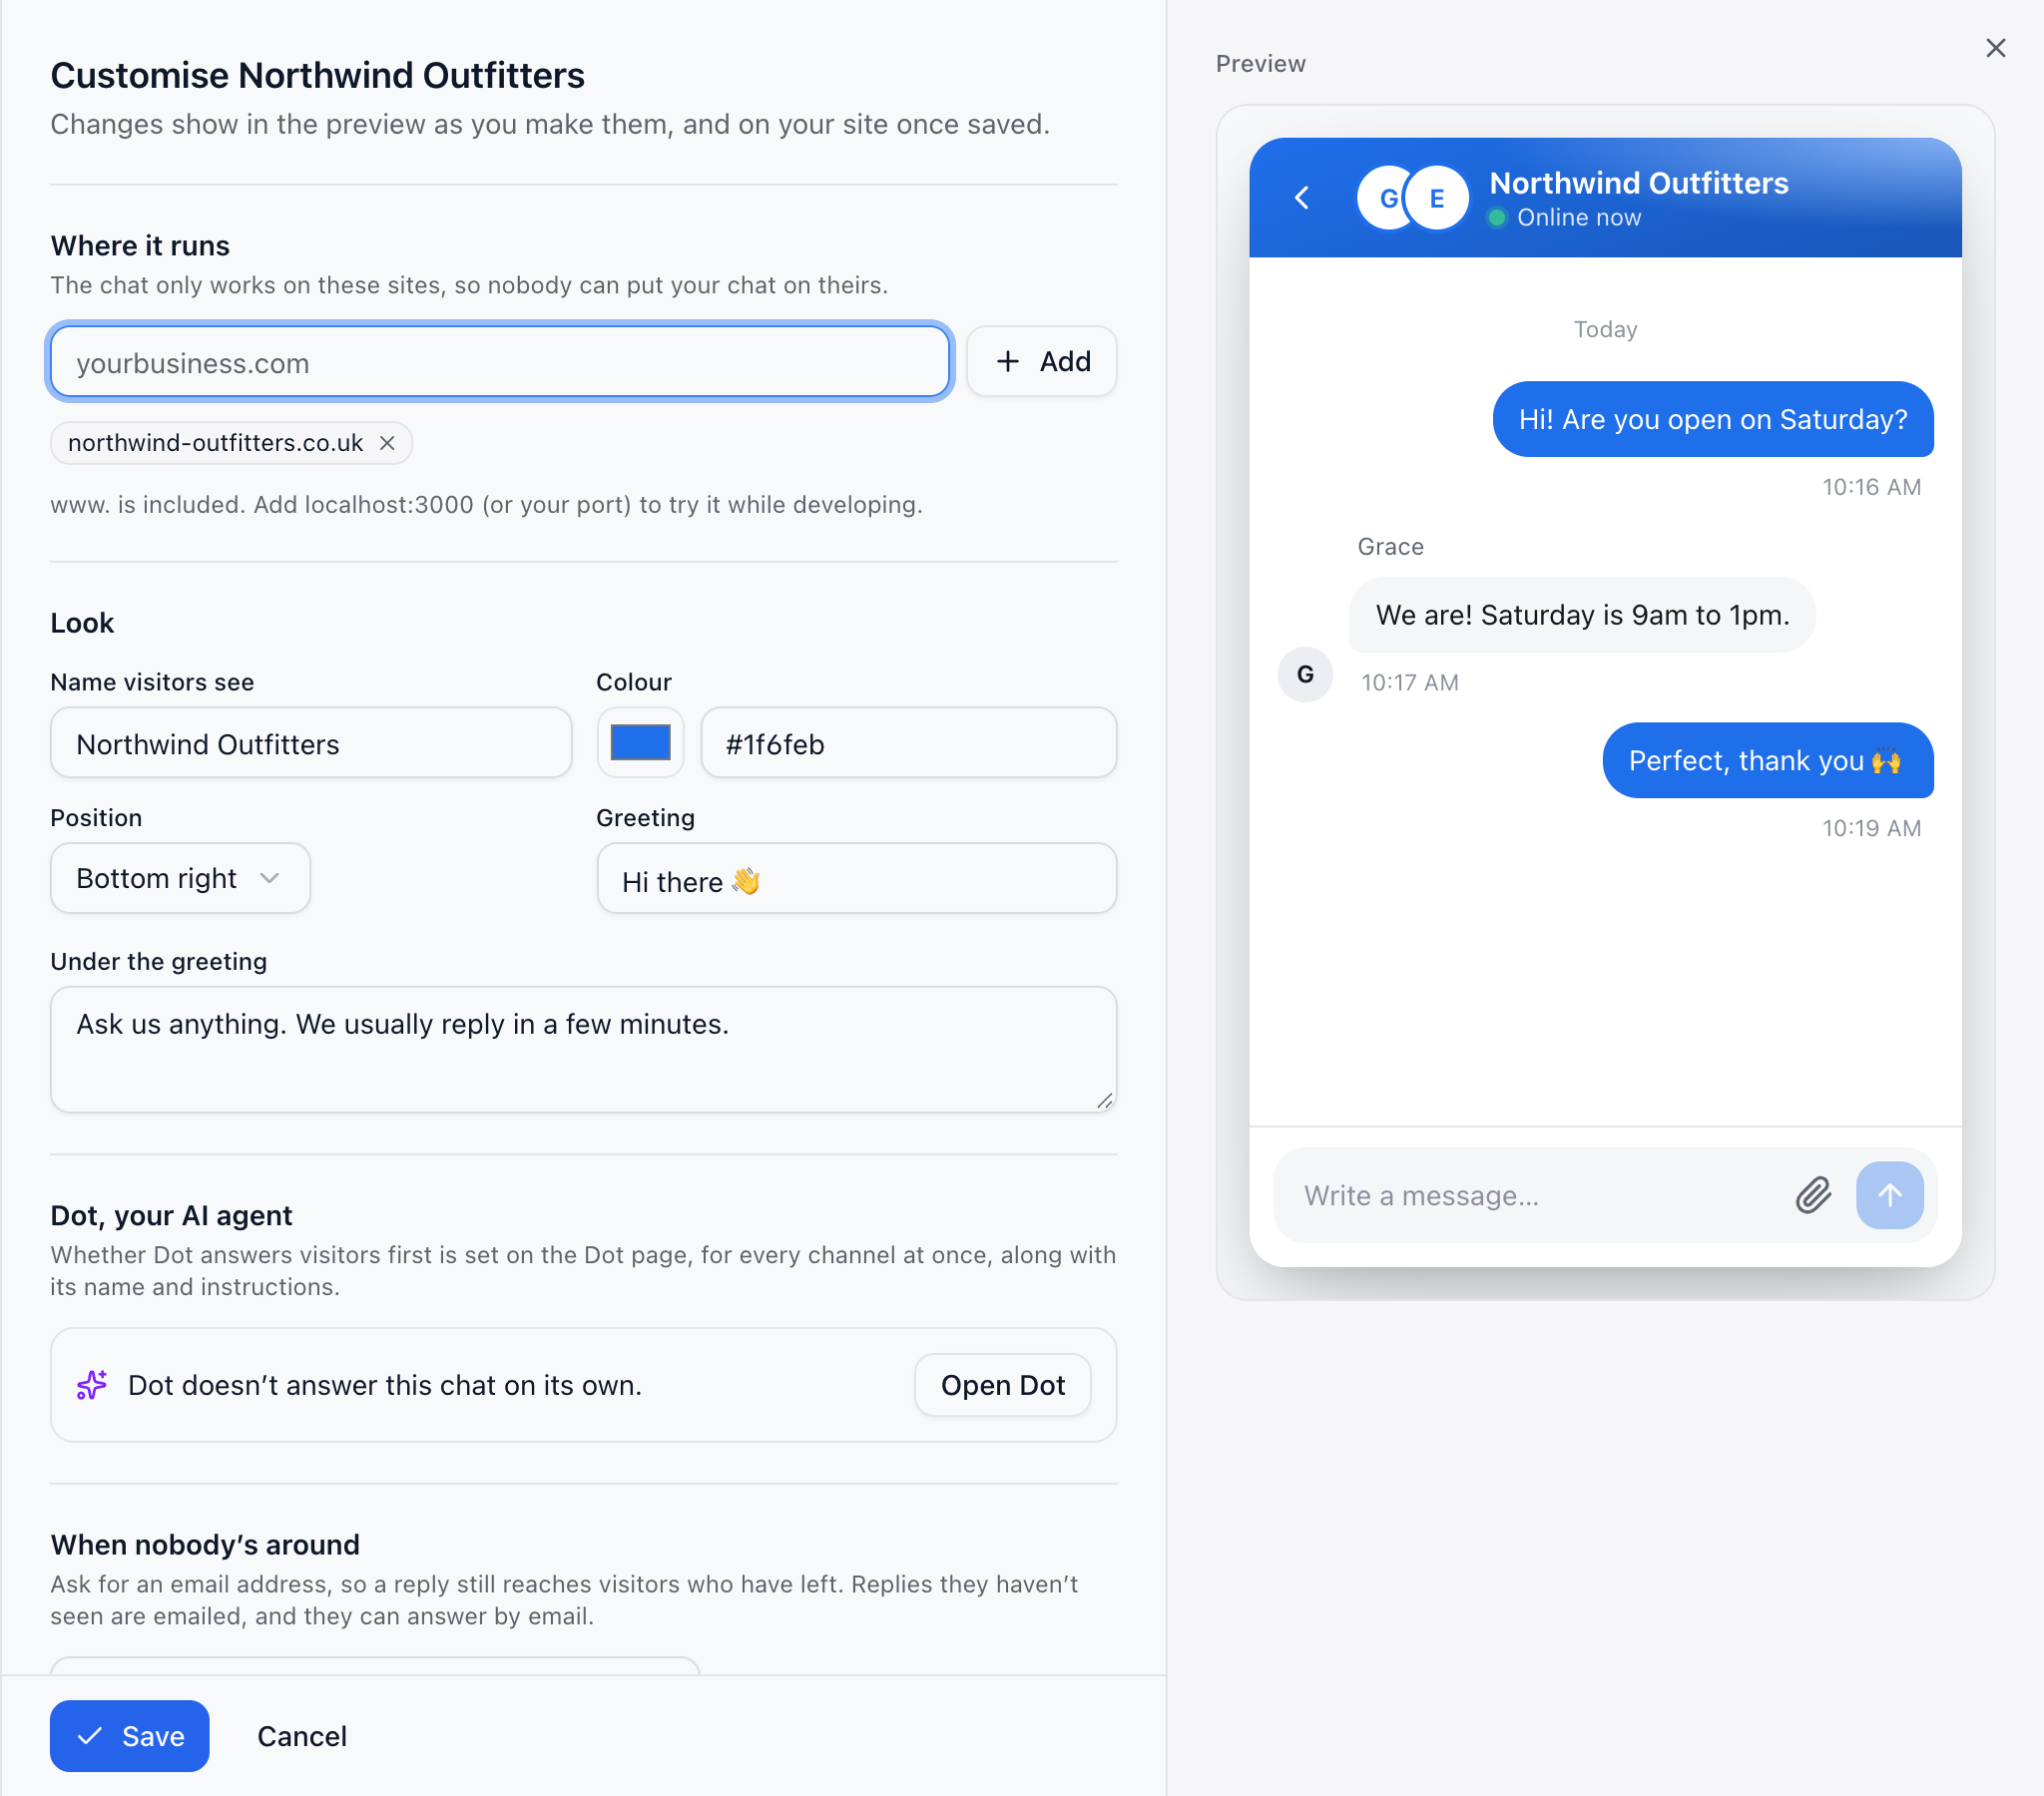Click the back chevron in chat header
The image size is (2044, 1796).
tap(1302, 198)
